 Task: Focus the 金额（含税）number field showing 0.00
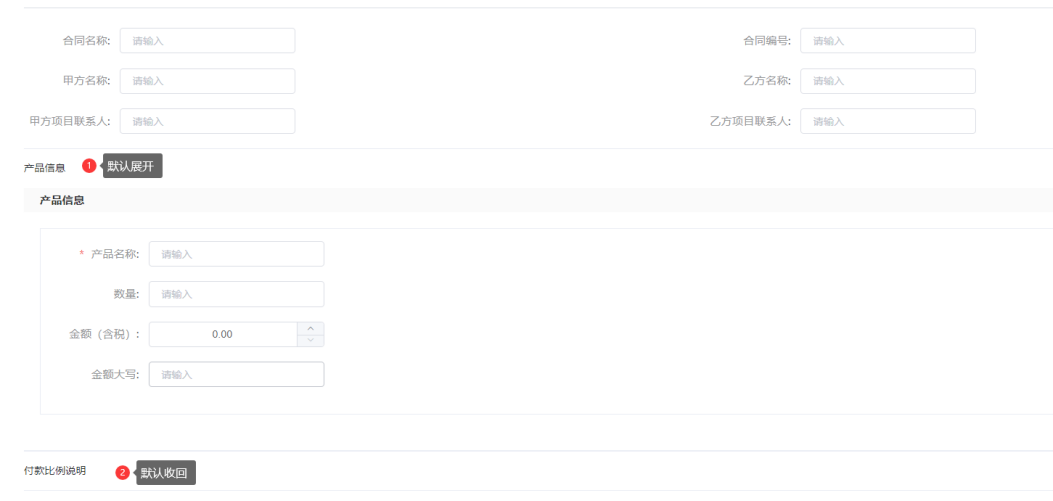click(223, 334)
